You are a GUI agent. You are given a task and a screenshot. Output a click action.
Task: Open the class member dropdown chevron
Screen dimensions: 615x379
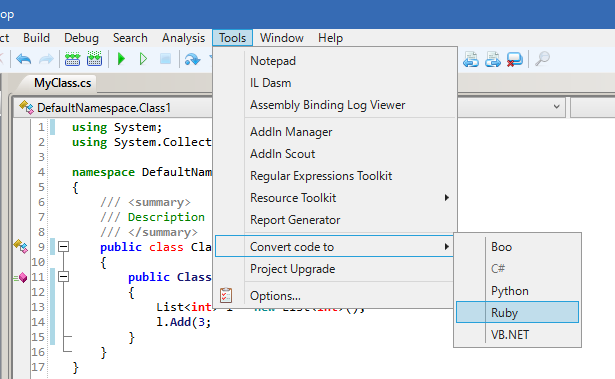point(556,106)
